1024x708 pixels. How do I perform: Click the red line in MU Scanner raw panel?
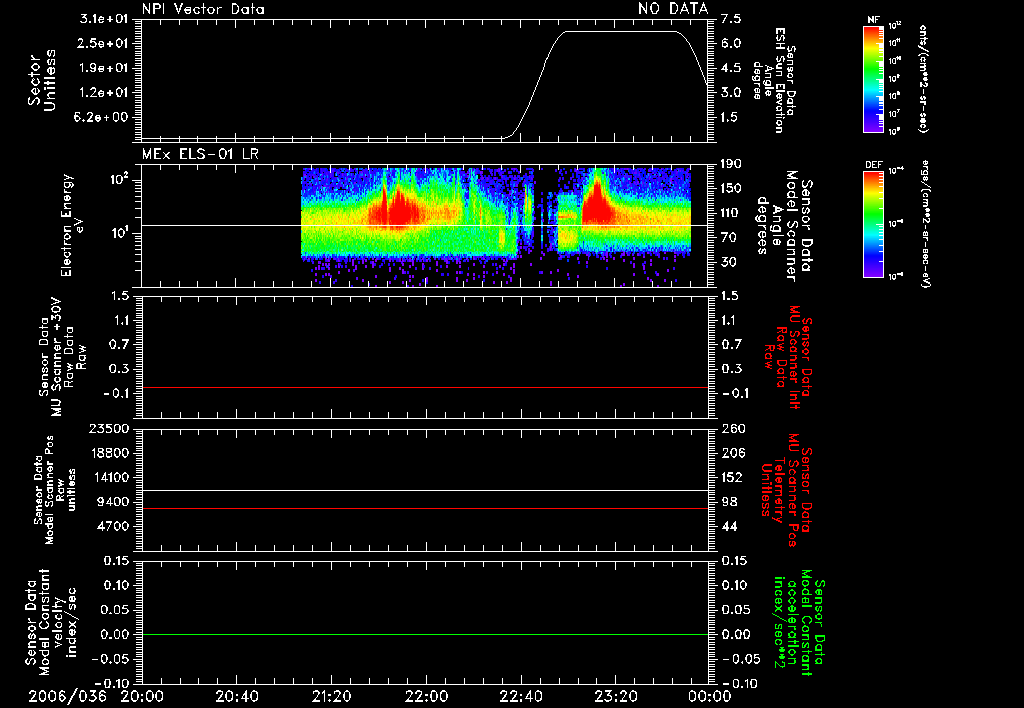(424, 387)
